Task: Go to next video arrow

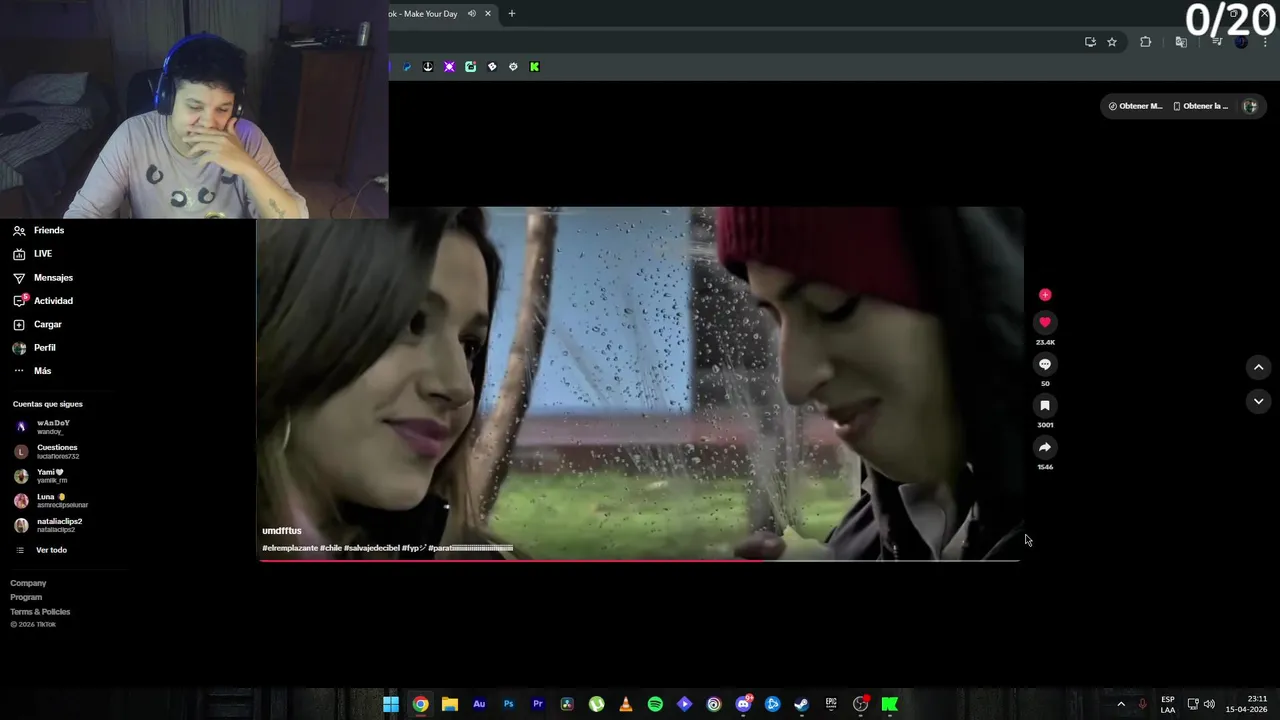Action: (x=1259, y=401)
